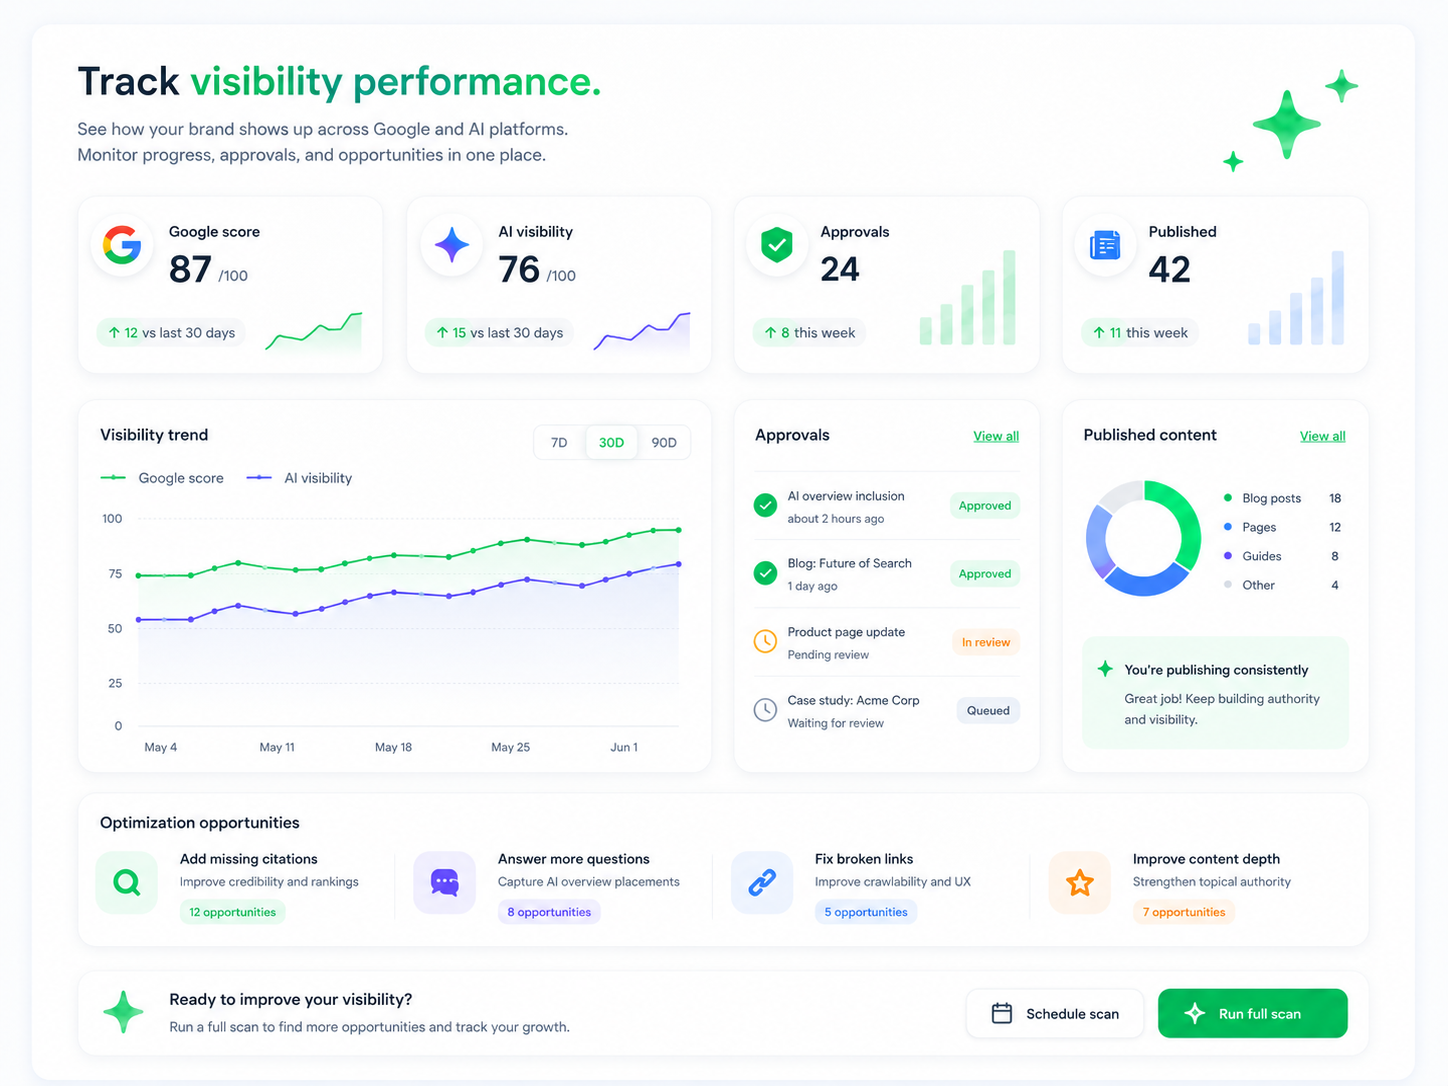This screenshot has width=1448, height=1086.
Task: Toggle AI visibility legend series
Action: point(299,478)
